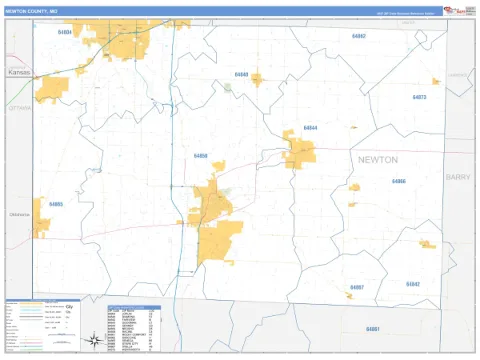The width and height of the screenshot is (480, 360).
Task: Click the Kansas state label
Action: (x=19, y=72)
